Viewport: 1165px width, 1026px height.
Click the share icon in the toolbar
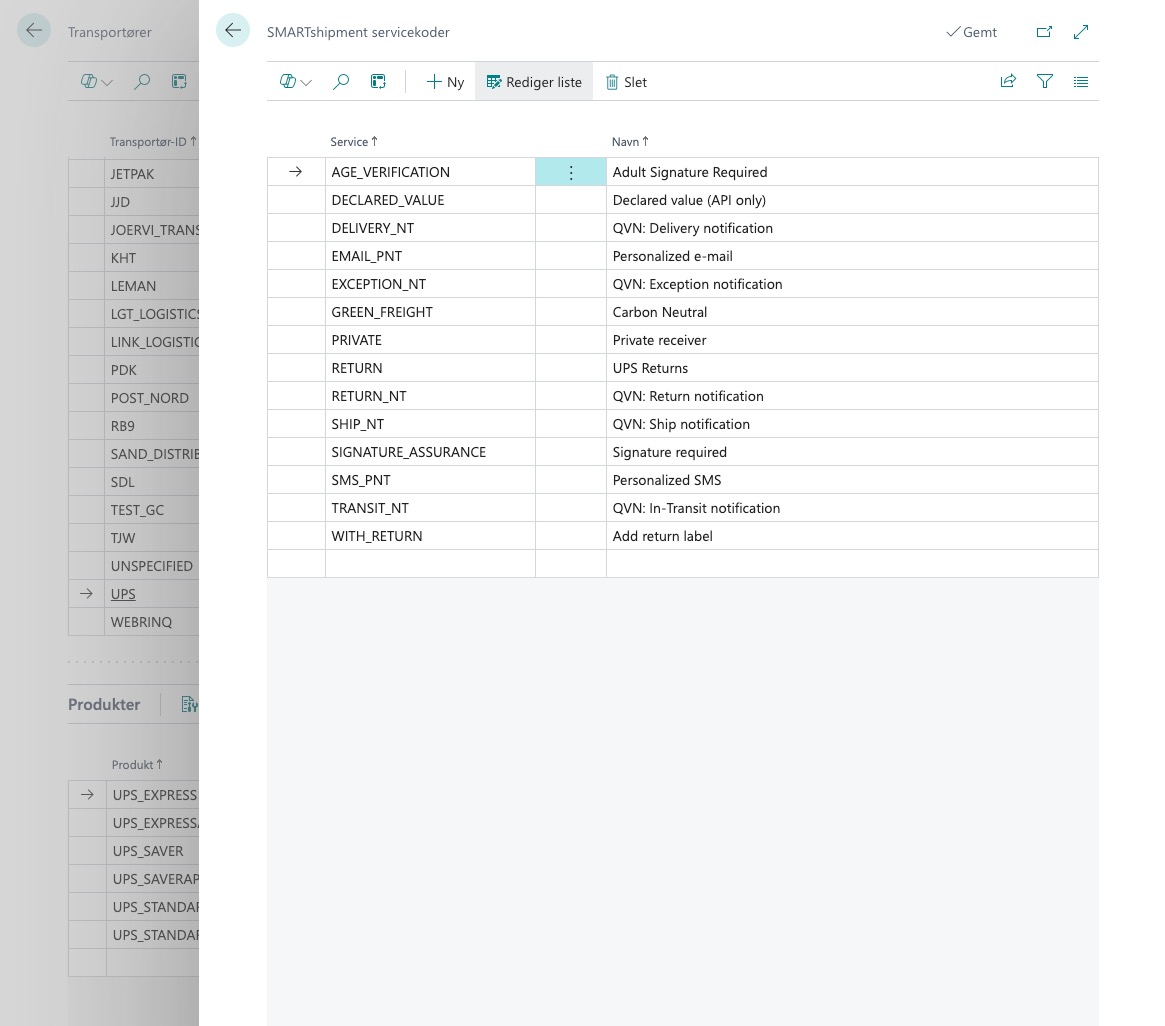click(x=1008, y=82)
